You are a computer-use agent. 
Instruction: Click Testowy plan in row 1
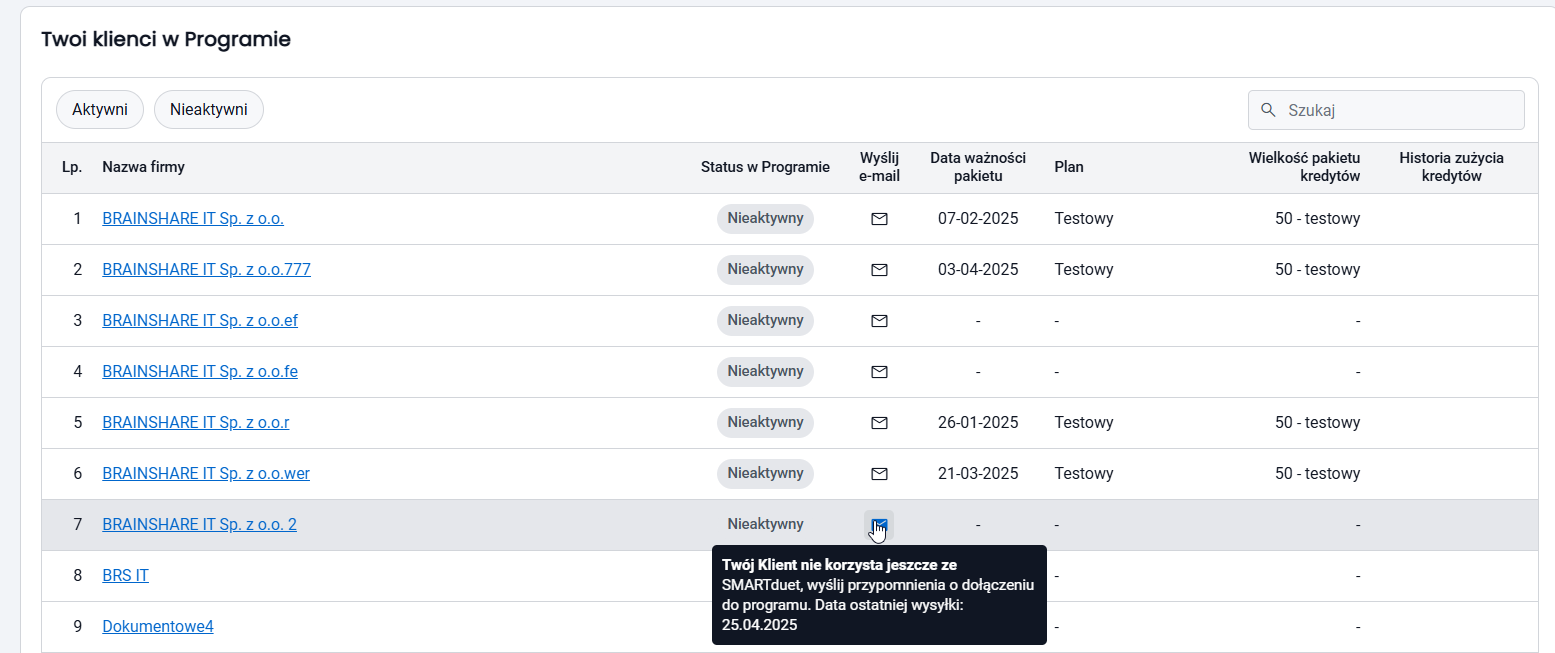coord(1084,218)
